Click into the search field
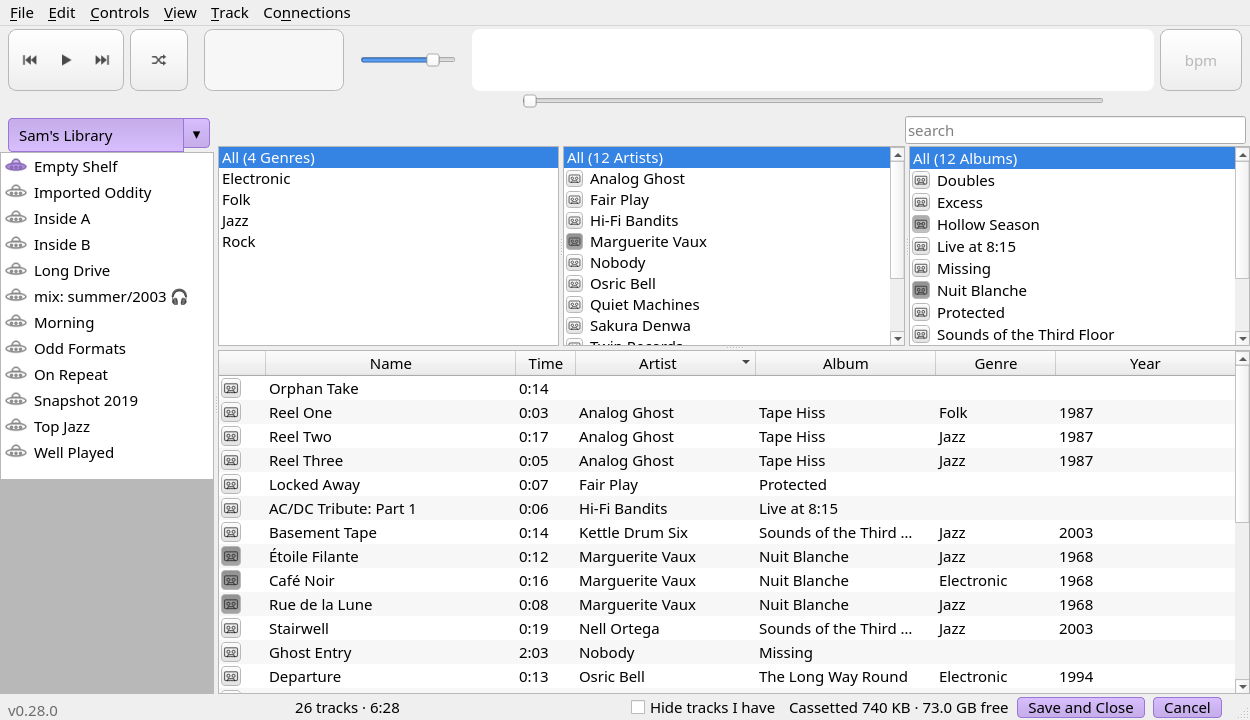This screenshot has height=720, width=1250. pyautogui.click(x=1075, y=131)
